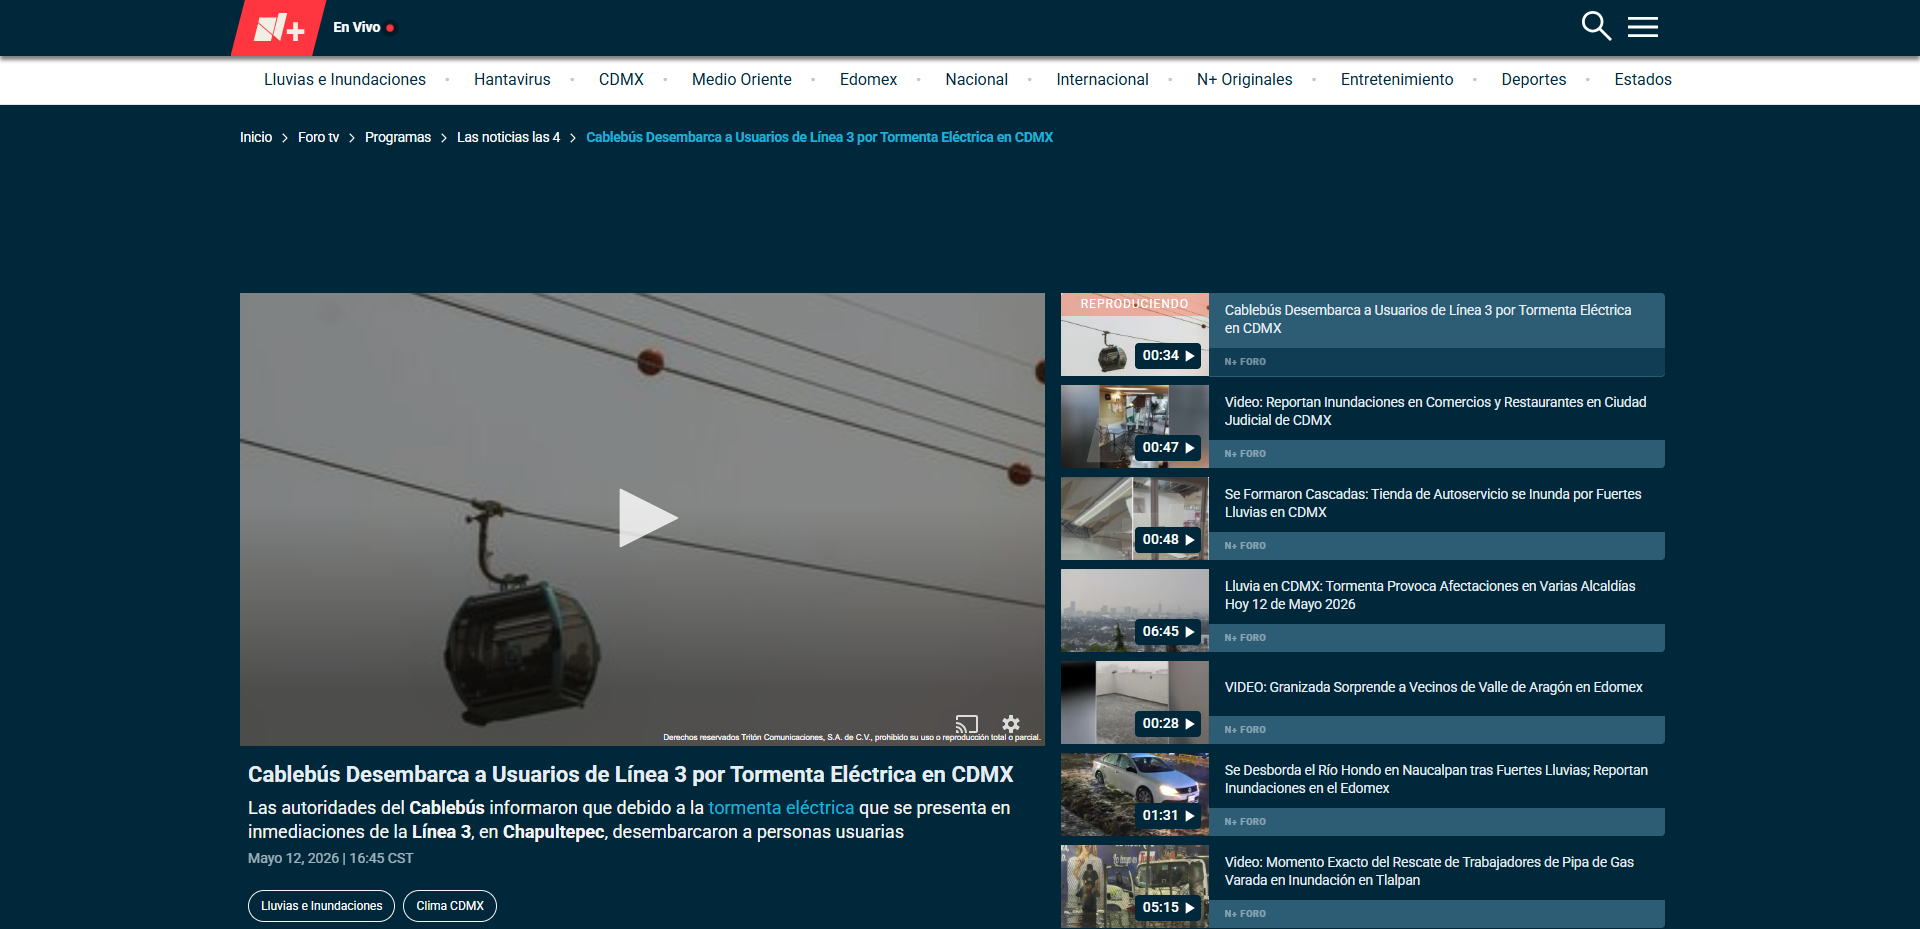Open Hantavirus nav section

point(512,80)
